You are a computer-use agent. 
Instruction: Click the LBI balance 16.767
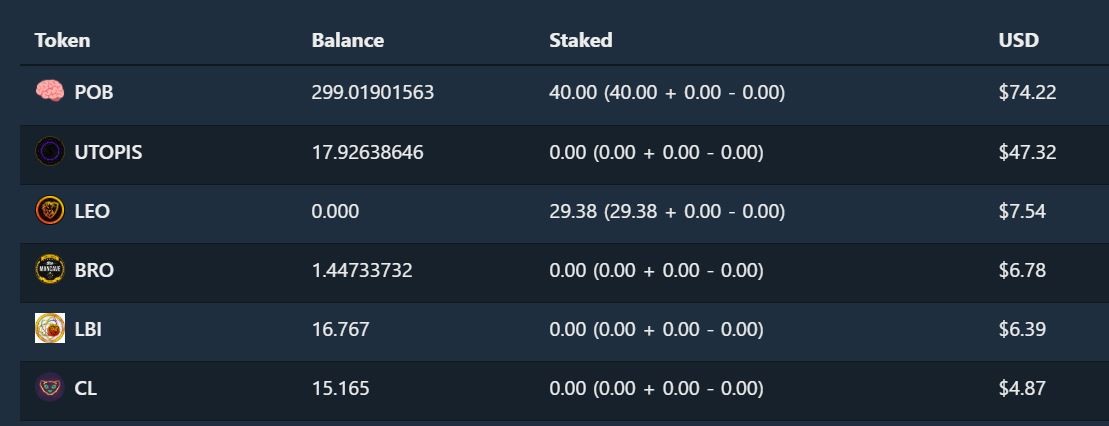[x=340, y=329]
